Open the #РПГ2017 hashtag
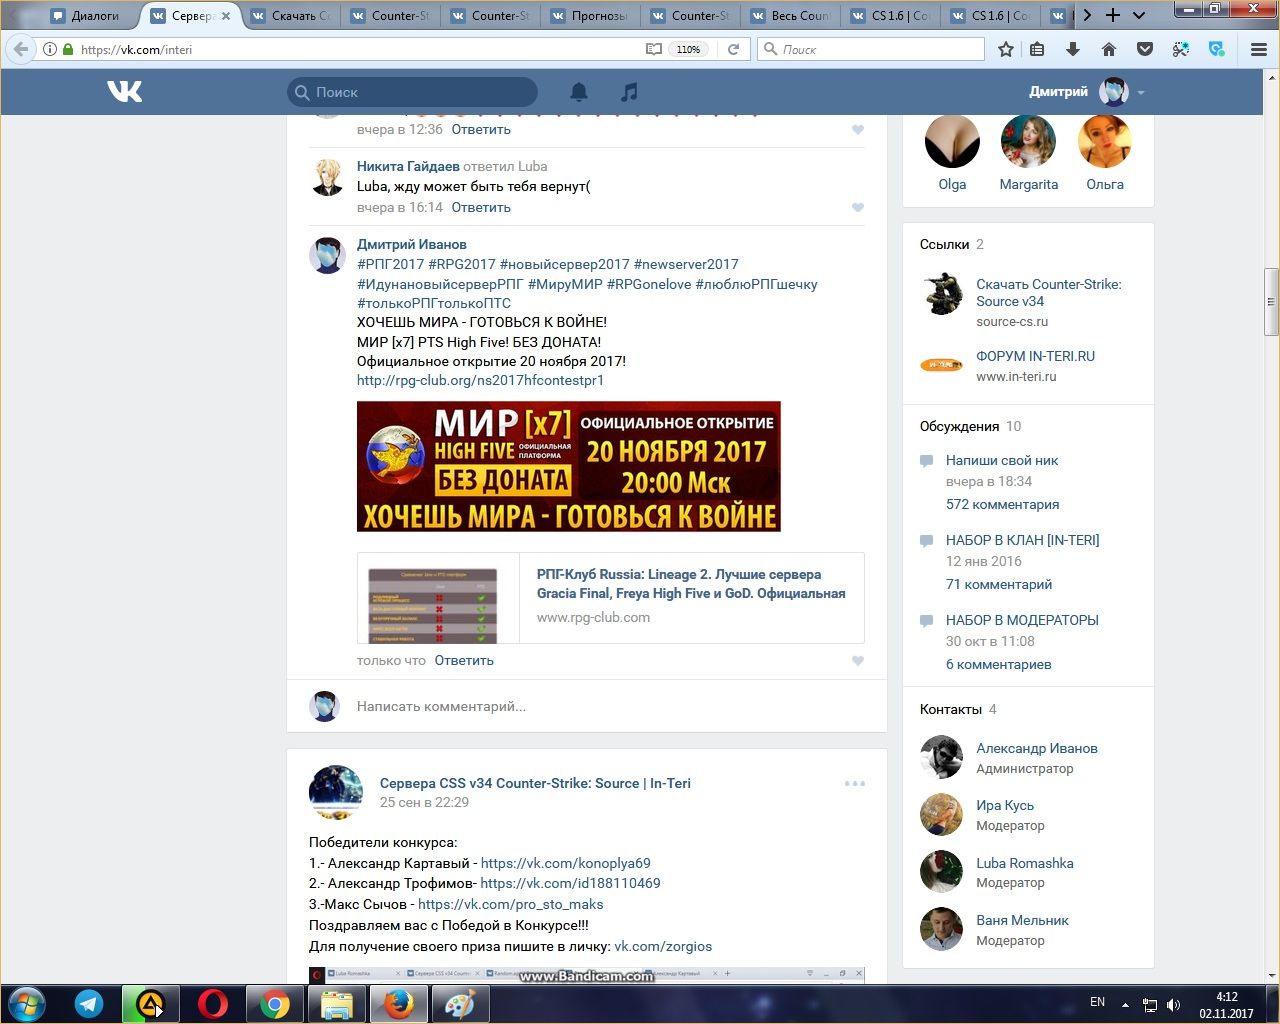Screen dimensions: 1280x1024 tap(391, 265)
